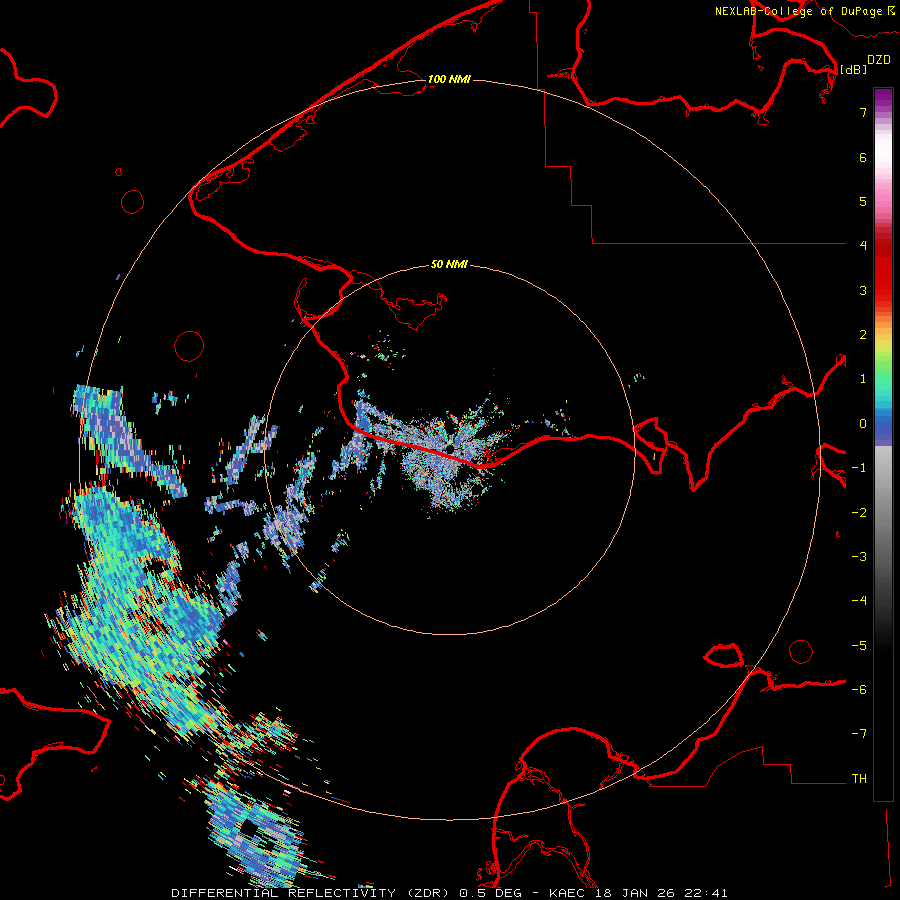Click the "-5" value on the color scale
The width and height of the screenshot is (900, 900).
pyautogui.click(x=859, y=646)
